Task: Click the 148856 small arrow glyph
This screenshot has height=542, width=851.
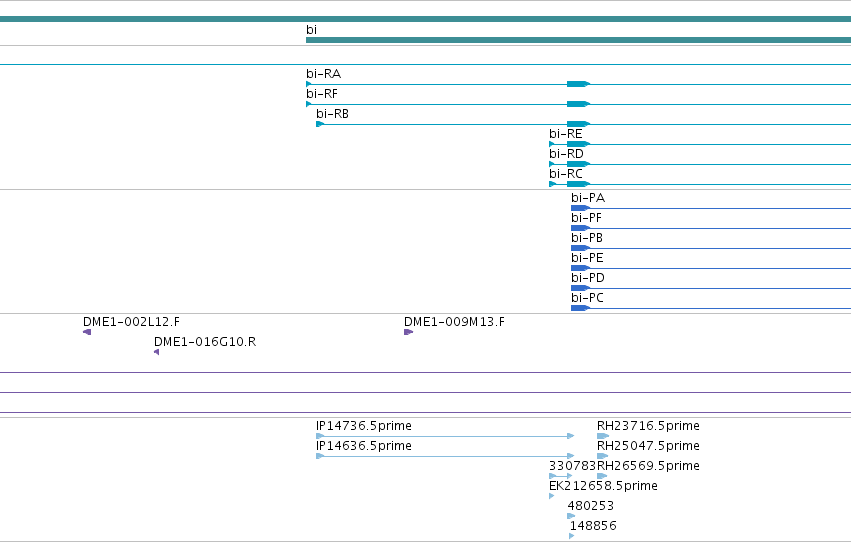Action: point(571,537)
